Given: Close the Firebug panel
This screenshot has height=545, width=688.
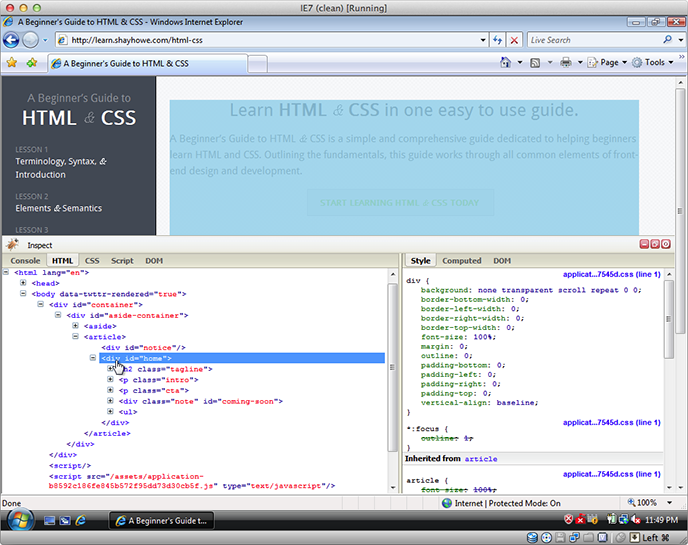Looking at the screenshot, I should pyautogui.click(x=666, y=244).
